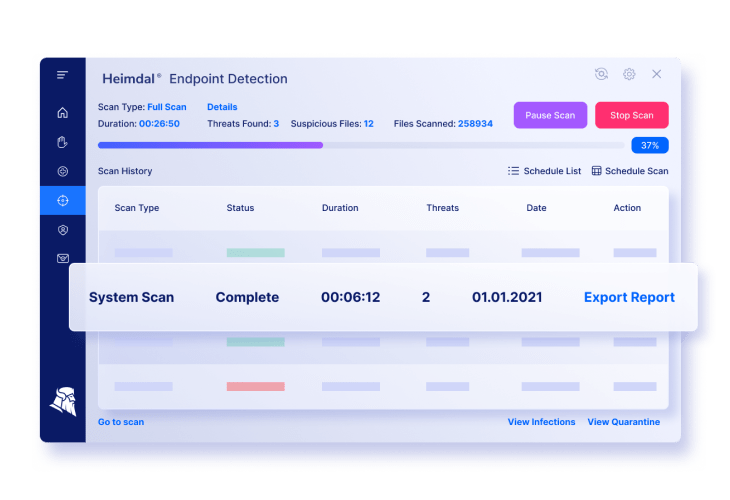This screenshot has width=730, height=500.
Task: Click the scan refresh icon in the header
Action: [x=602, y=74]
